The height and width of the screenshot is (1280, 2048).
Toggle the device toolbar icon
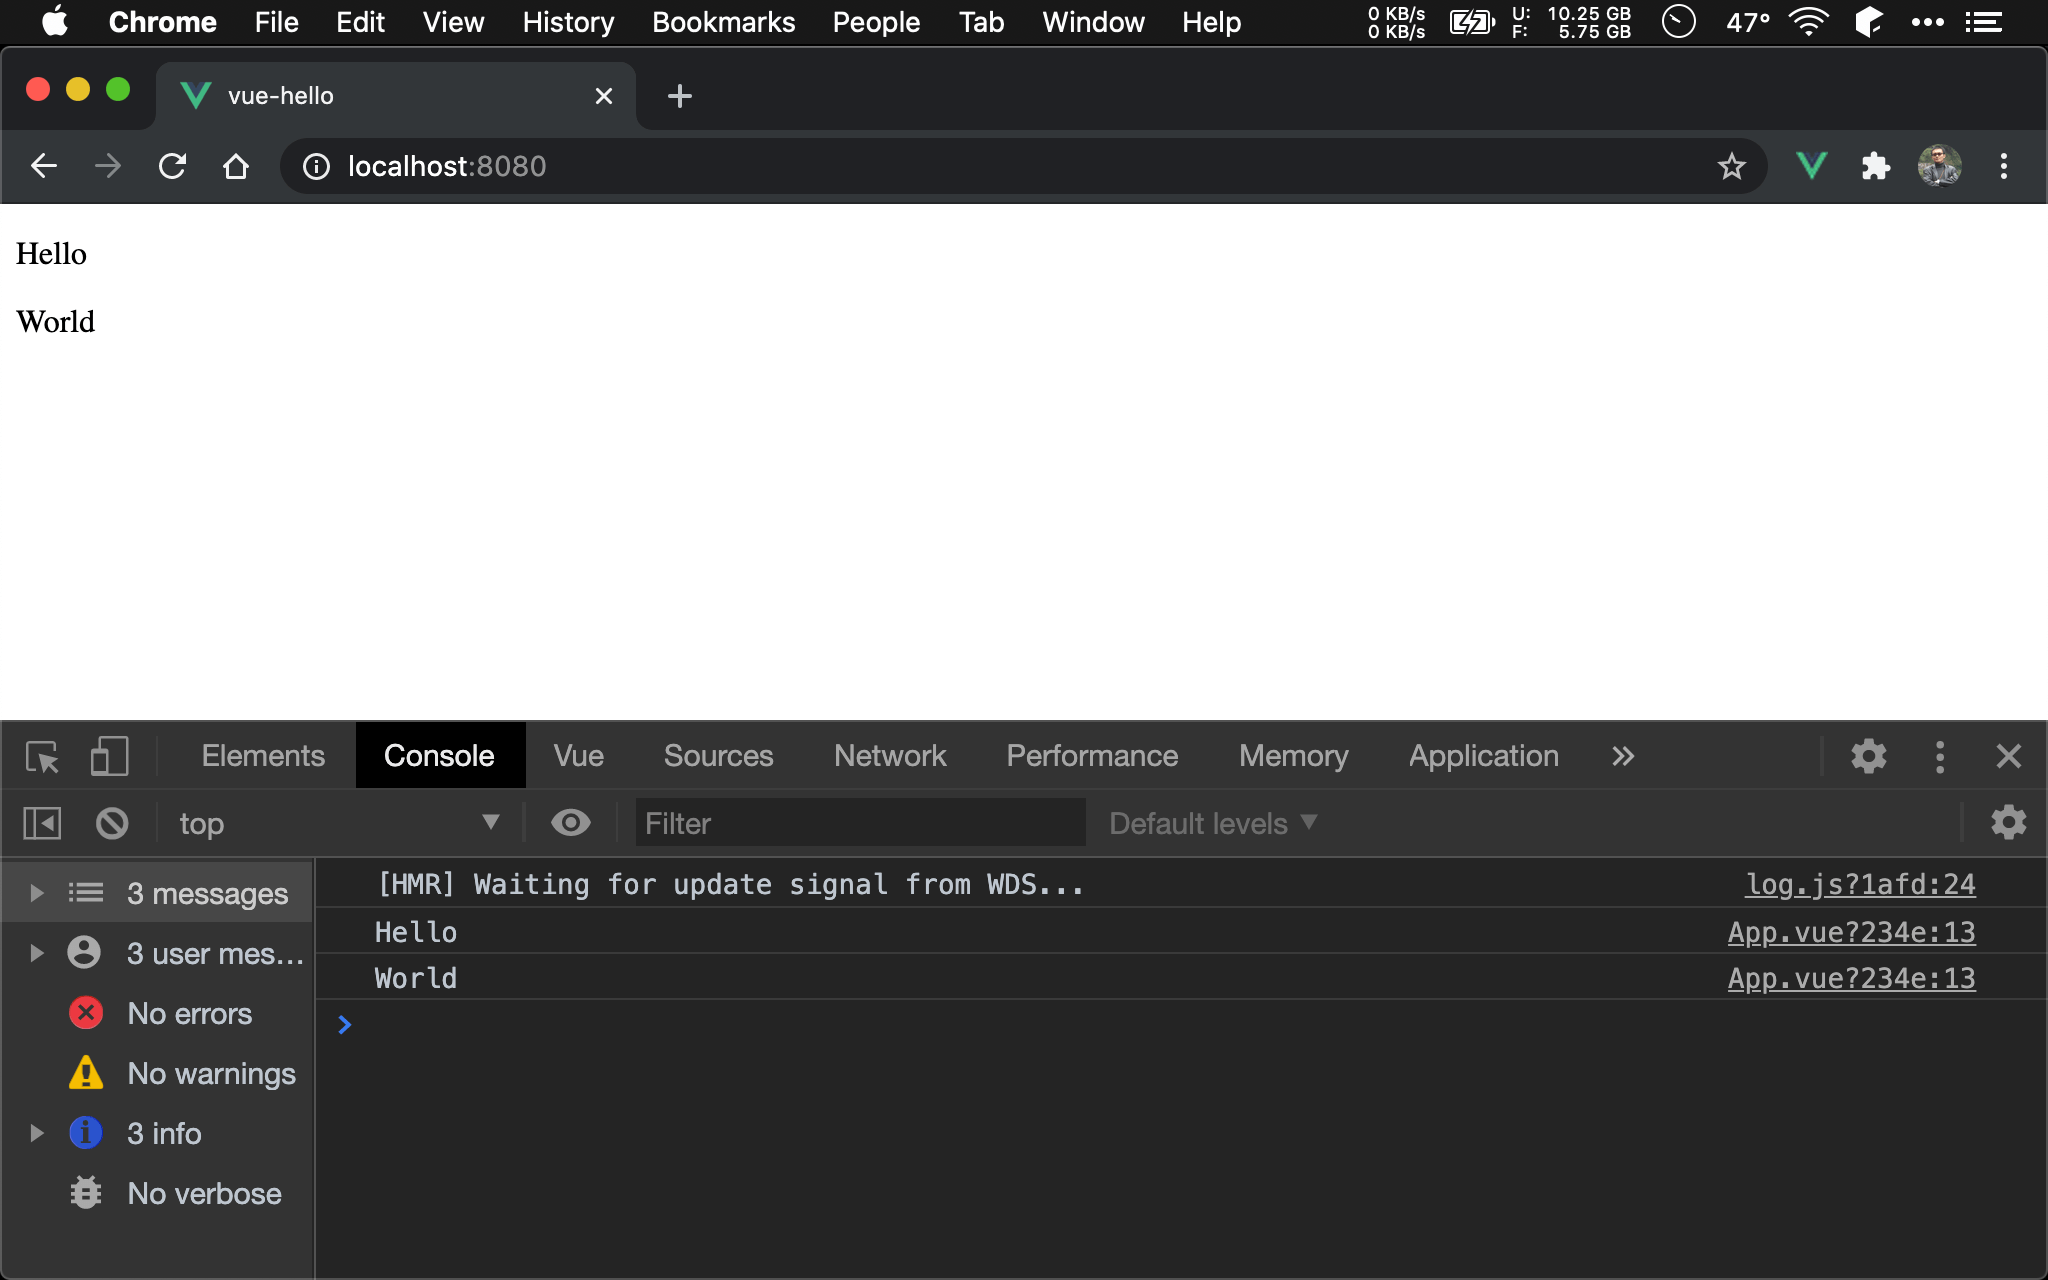click(109, 757)
